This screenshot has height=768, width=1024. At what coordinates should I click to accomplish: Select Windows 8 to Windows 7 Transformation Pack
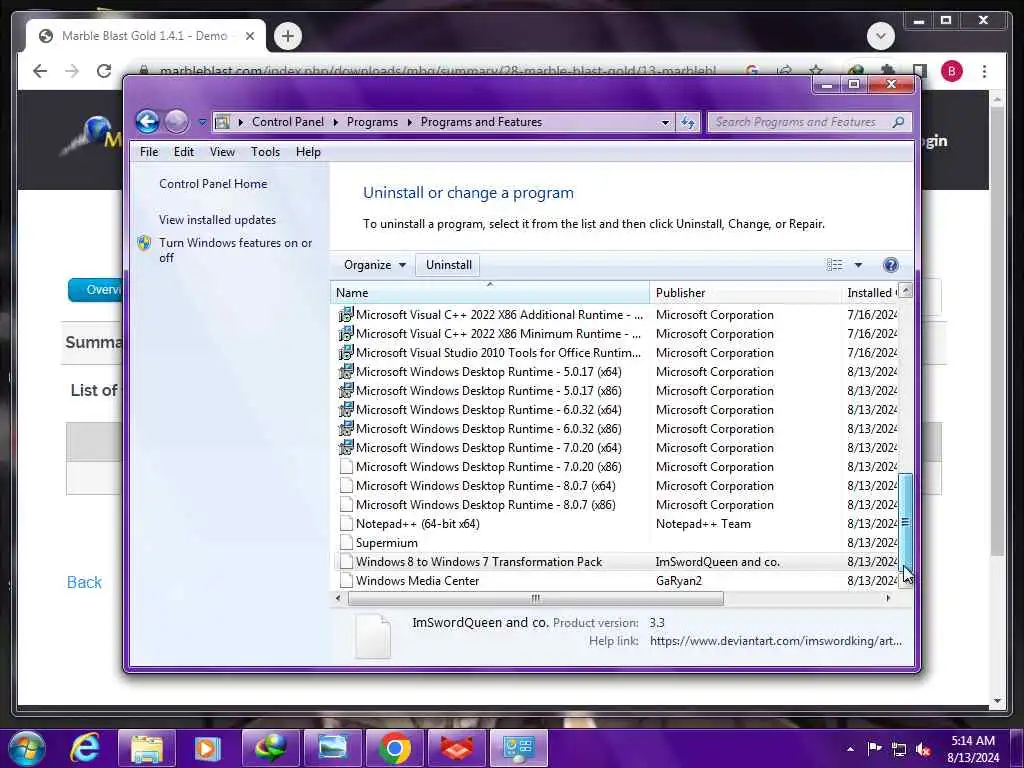(617, 562)
